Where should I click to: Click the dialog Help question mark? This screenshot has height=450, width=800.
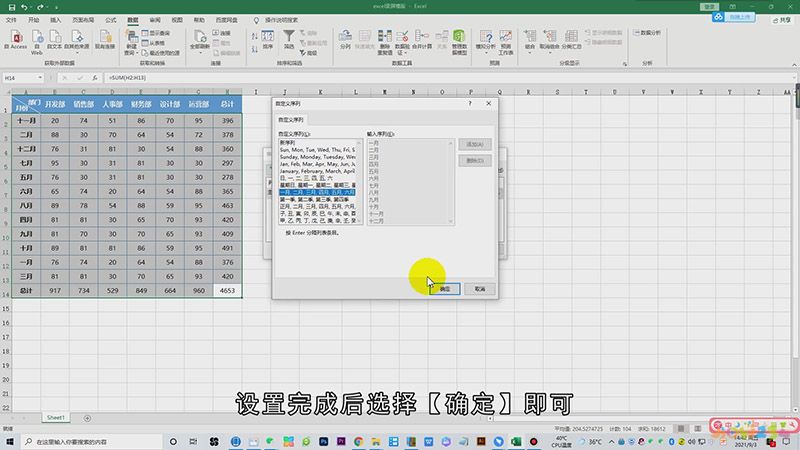point(470,103)
